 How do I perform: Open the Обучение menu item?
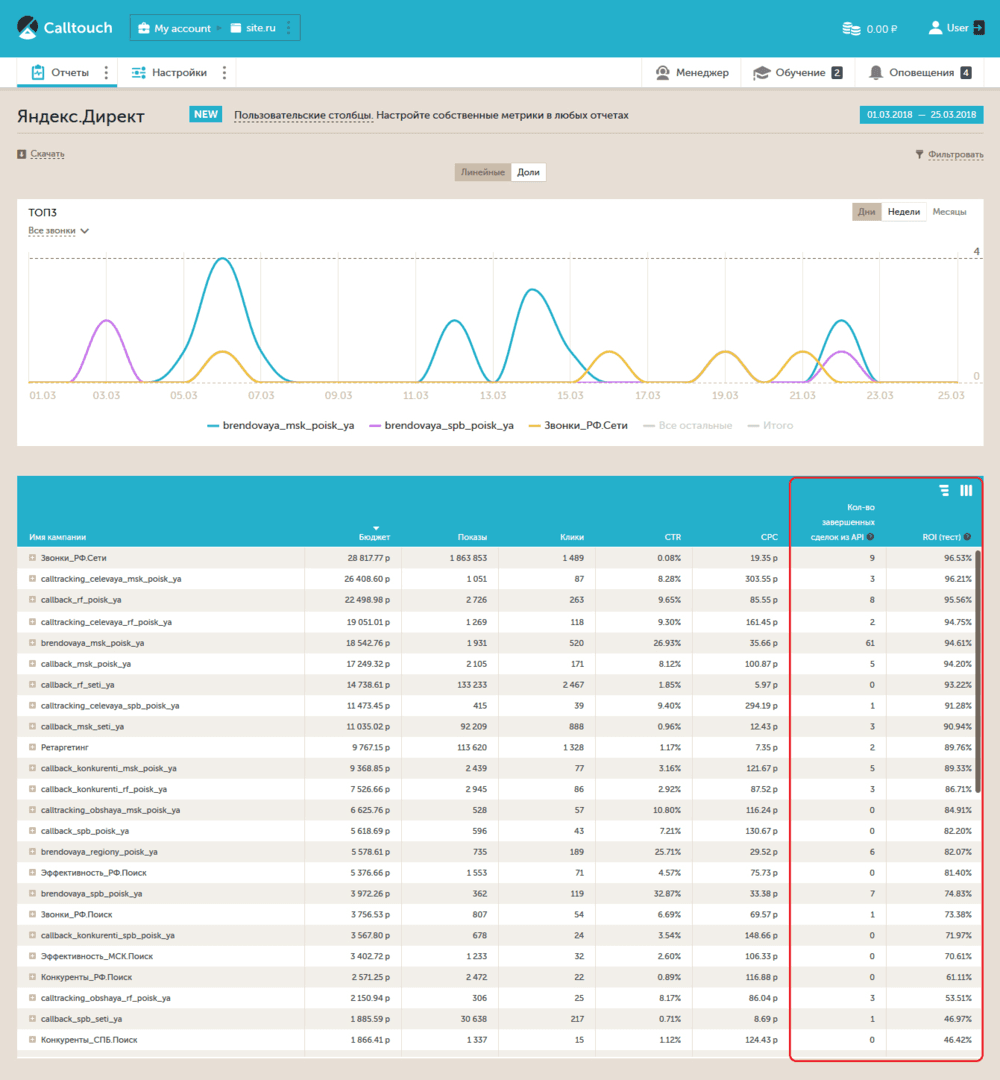[x=798, y=72]
